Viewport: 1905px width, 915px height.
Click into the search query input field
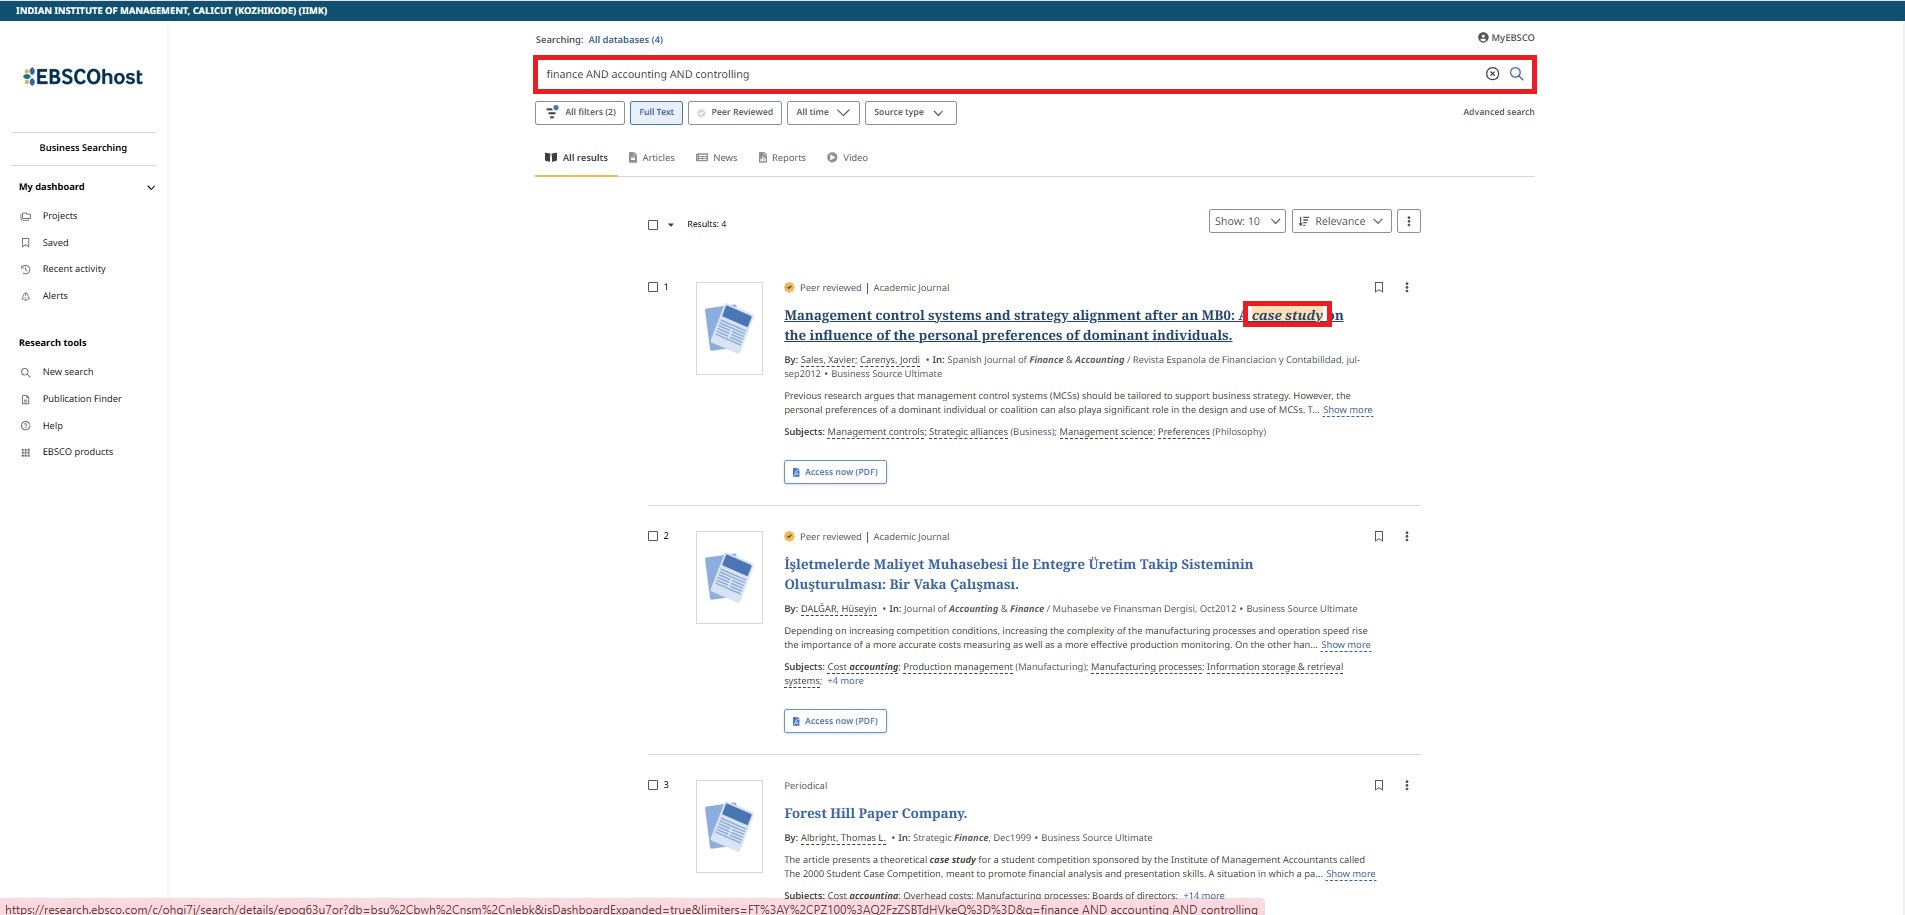1000,74
